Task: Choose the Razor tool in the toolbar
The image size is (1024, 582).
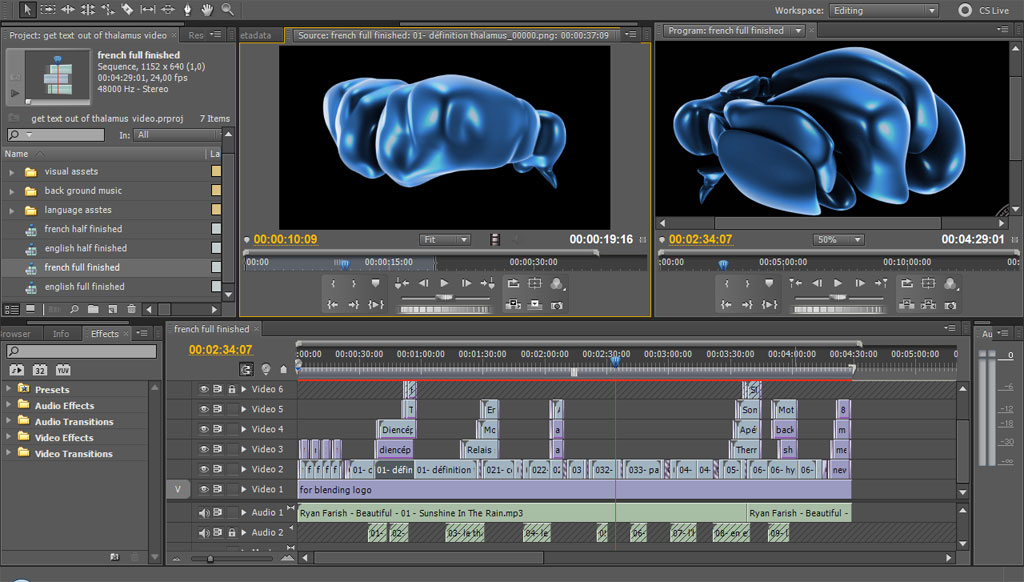Action: [x=127, y=9]
